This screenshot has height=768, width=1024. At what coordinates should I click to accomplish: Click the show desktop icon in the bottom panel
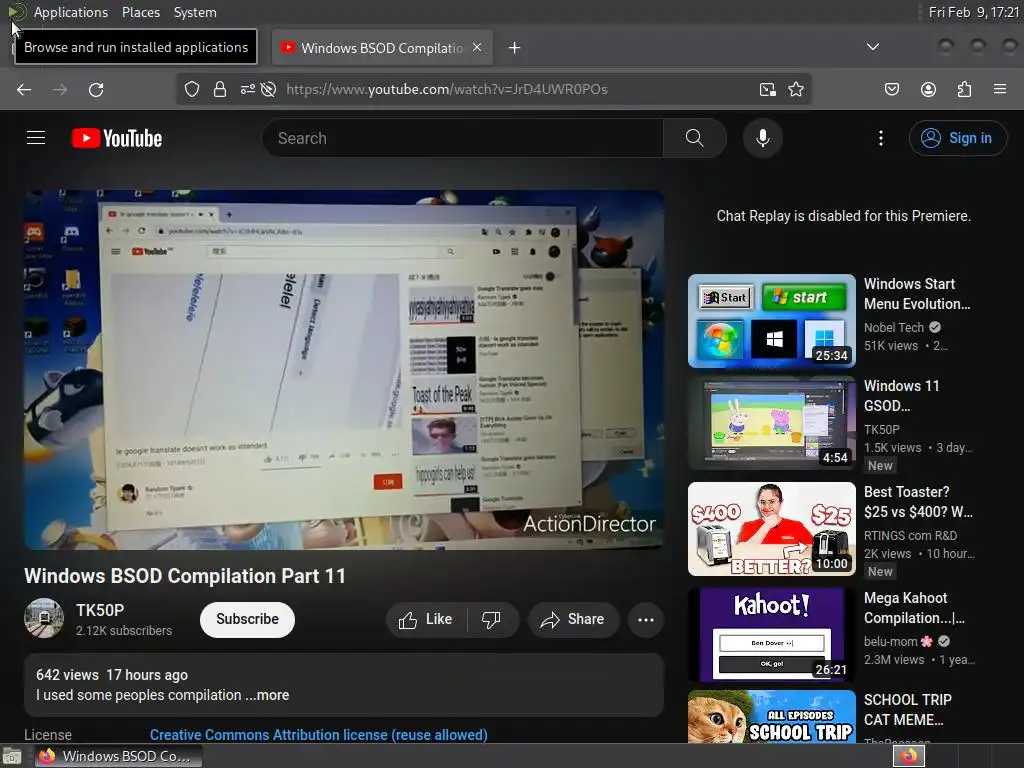(x=12, y=756)
